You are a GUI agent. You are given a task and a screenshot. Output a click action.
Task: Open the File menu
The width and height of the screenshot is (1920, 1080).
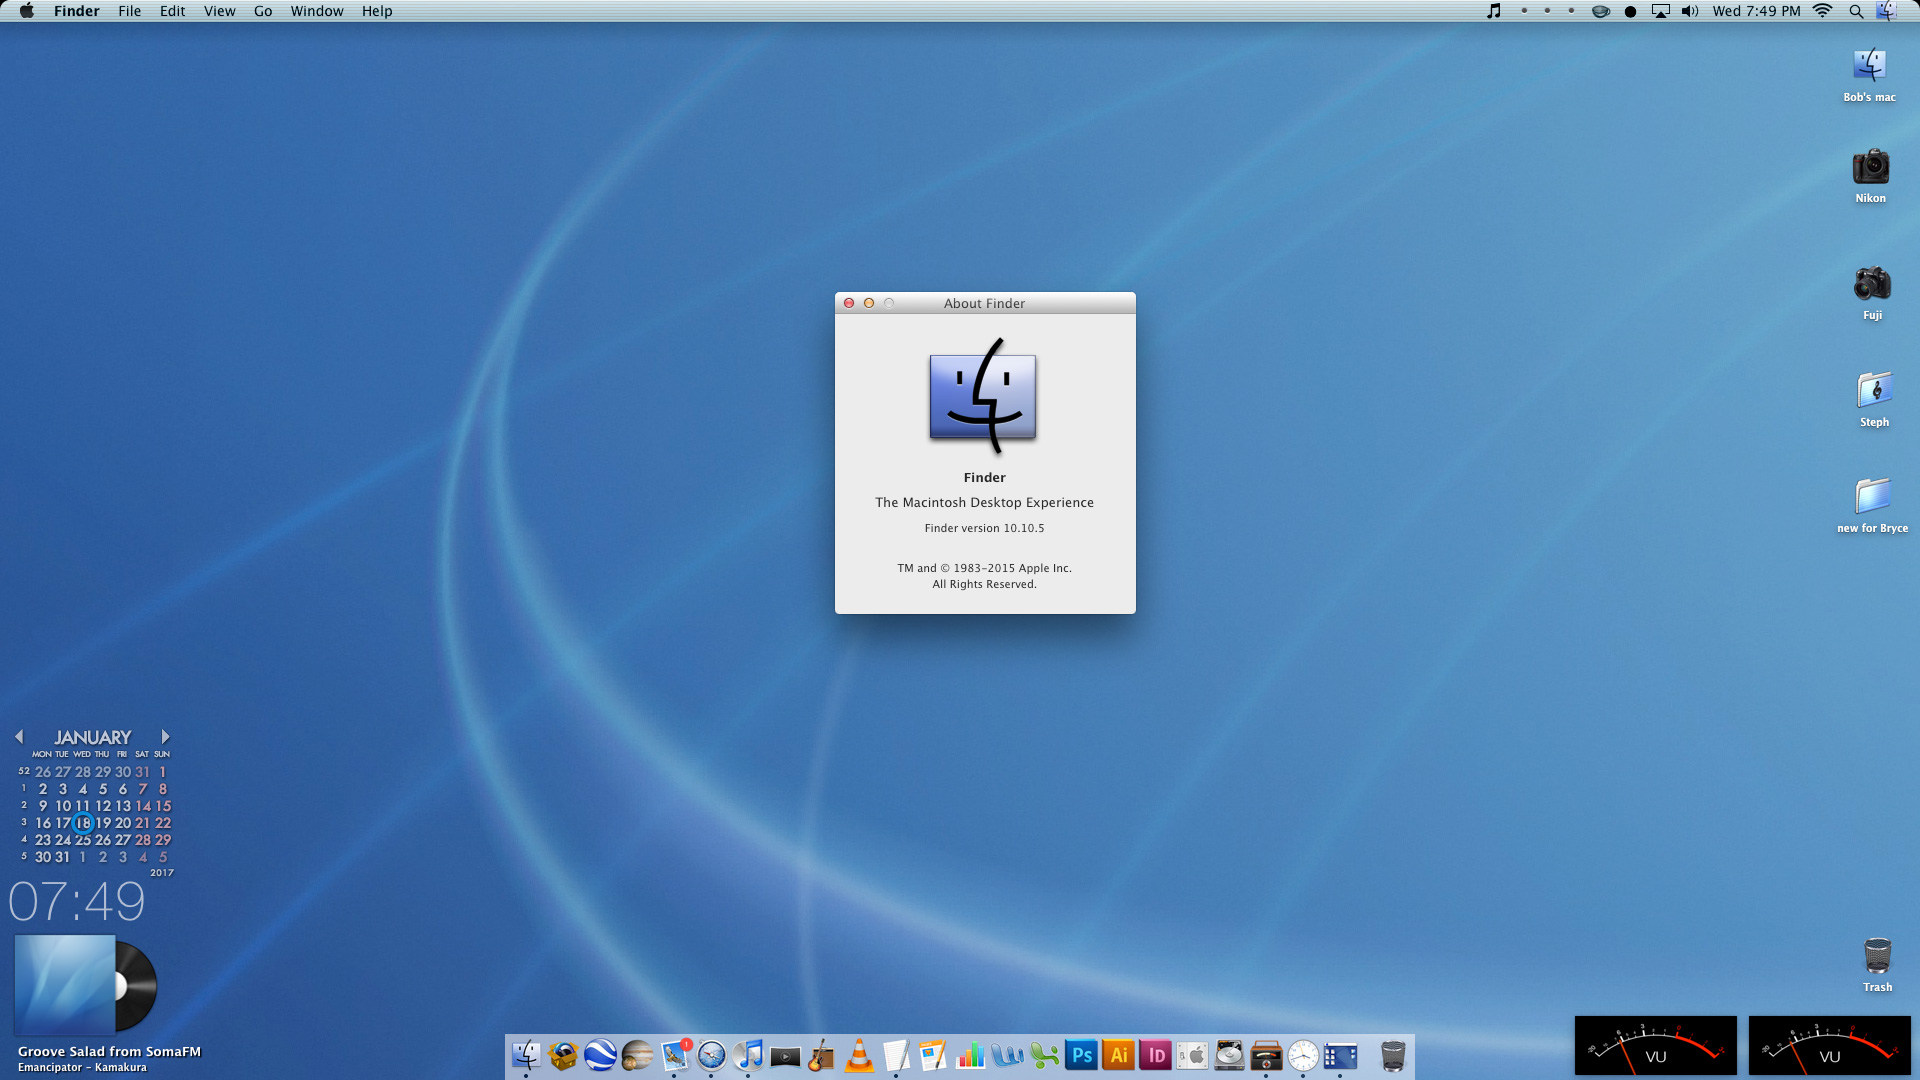click(130, 11)
